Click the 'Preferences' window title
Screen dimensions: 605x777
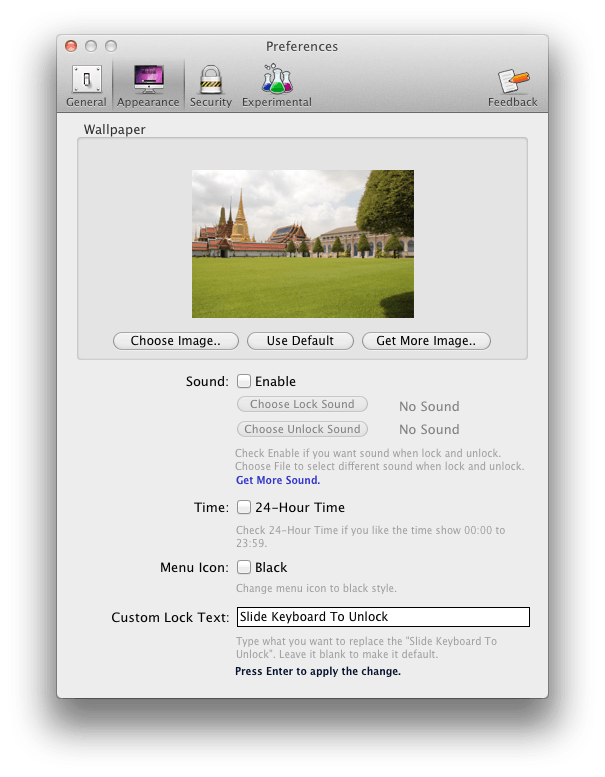[x=302, y=47]
